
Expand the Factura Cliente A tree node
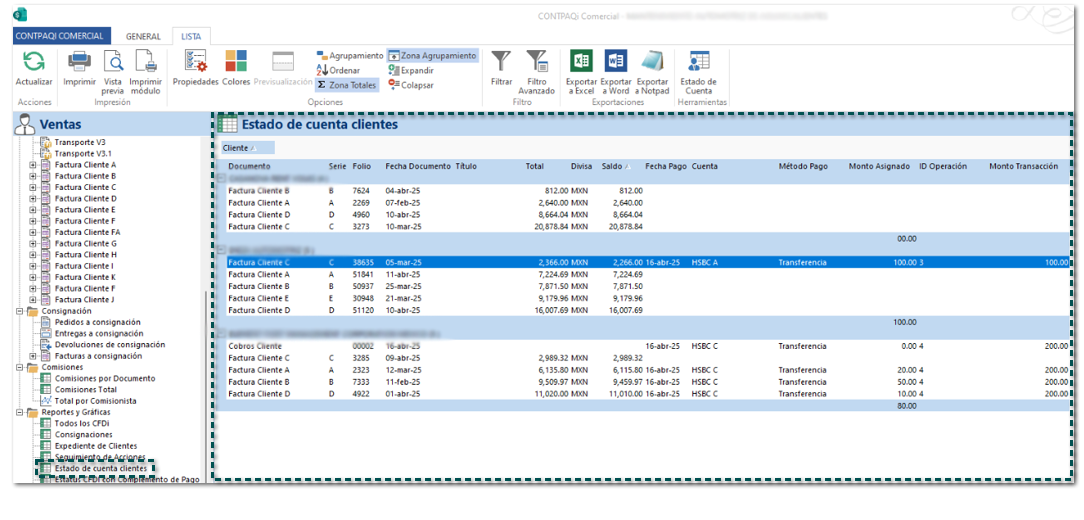33,165
